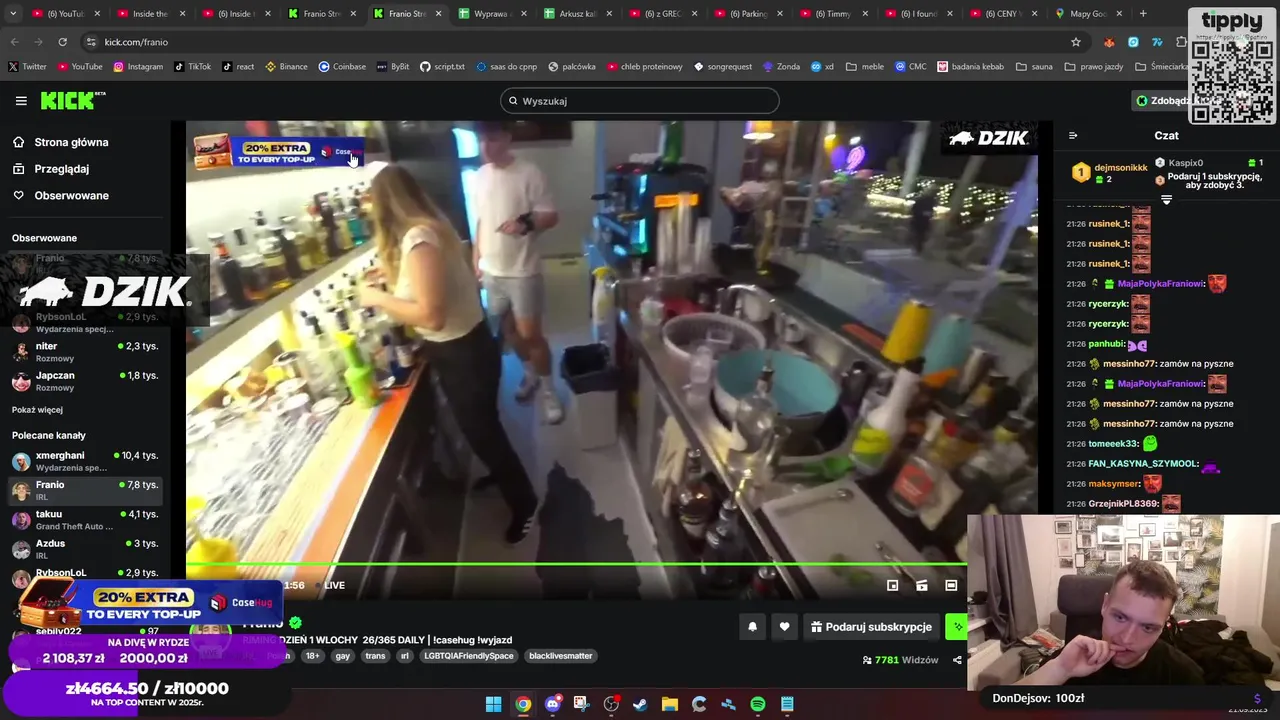Open niter channel in the sidebar
The height and width of the screenshot is (720, 1280).
(85, 352)
